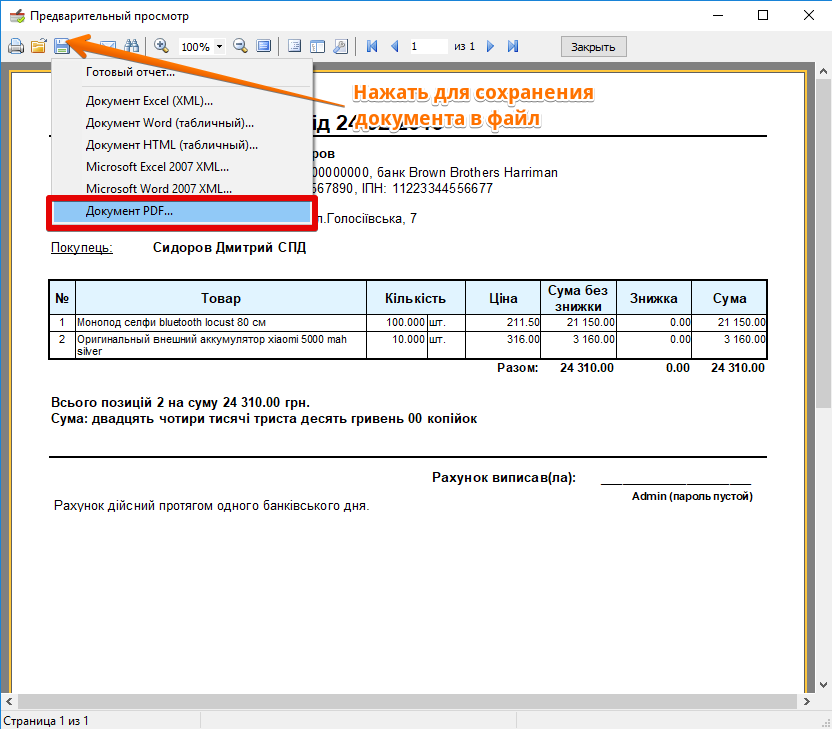Click the Рахунок виписав(ла): label
The width and height of the screenshot is (832, 729).
click(x=504, y=478)
